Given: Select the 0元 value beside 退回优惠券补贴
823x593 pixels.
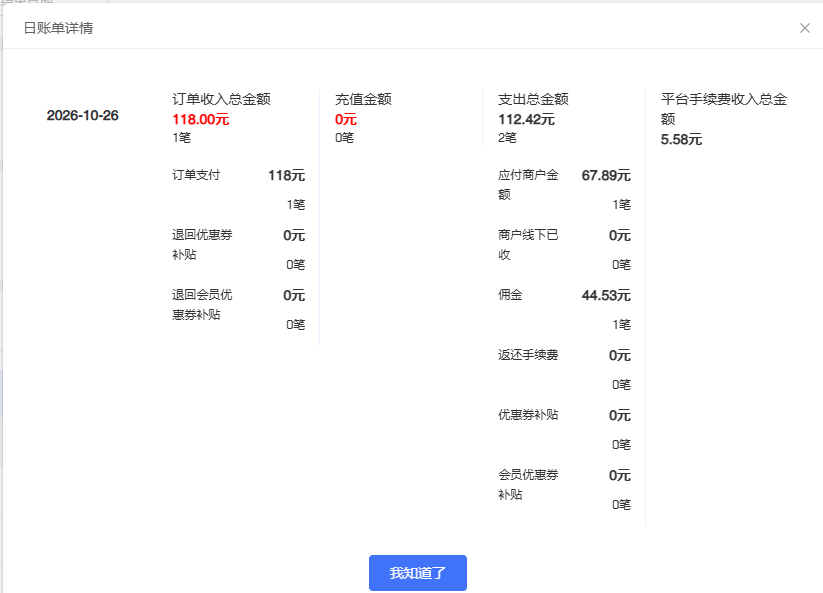Looking at the screenshot, I should (294, 235).
